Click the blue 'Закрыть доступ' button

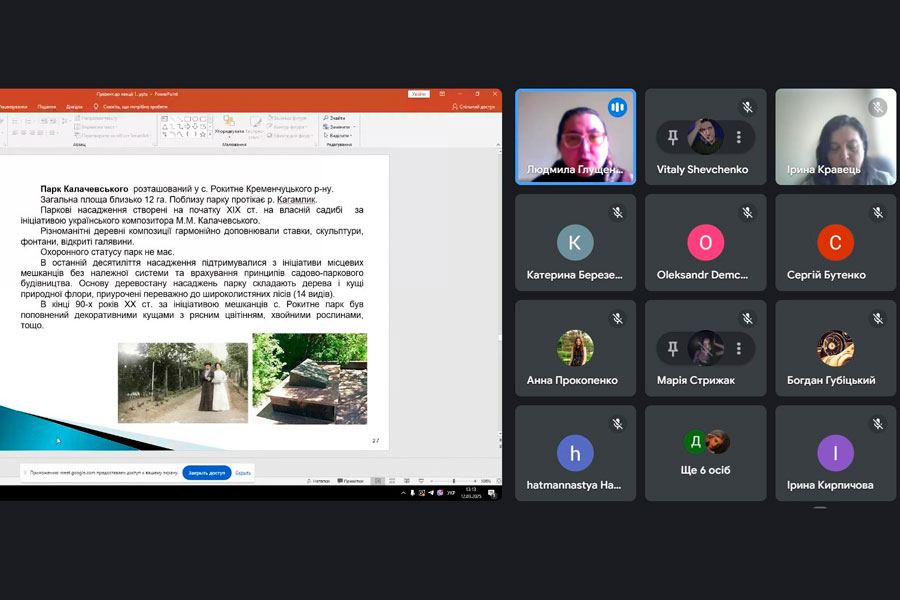(207, 472)
